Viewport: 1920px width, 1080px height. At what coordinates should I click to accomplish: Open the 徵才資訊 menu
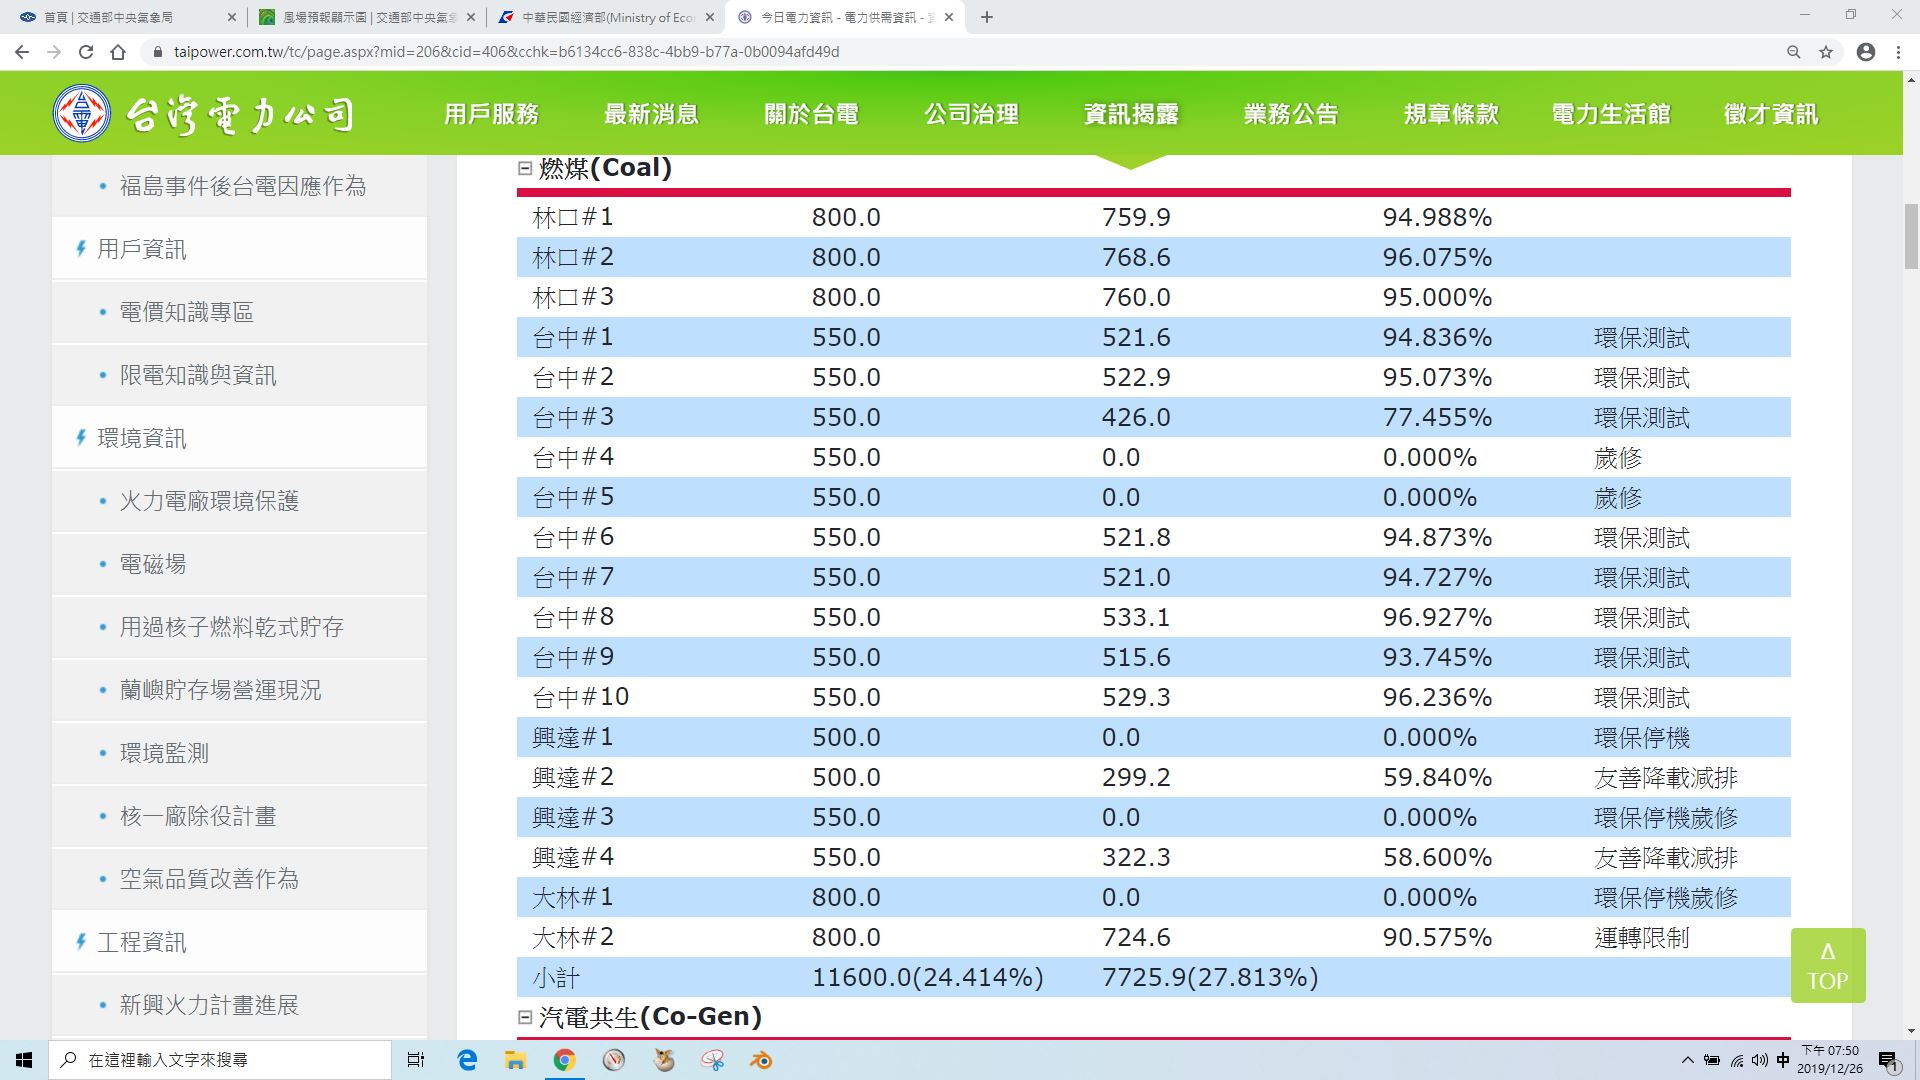(1771, 114)
